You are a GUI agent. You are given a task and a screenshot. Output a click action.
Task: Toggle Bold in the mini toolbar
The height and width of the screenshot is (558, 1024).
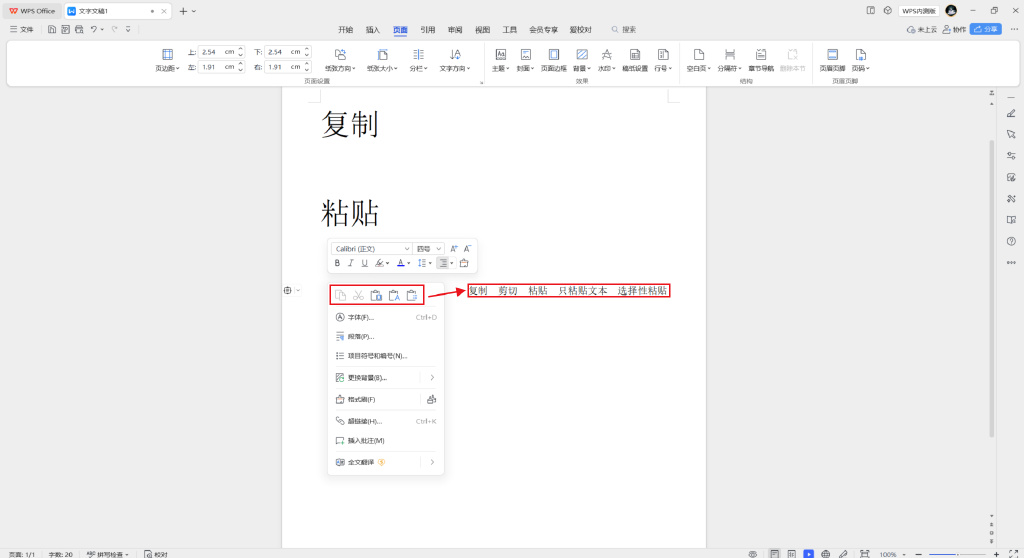pyautogui.click(x=337, y=263)
